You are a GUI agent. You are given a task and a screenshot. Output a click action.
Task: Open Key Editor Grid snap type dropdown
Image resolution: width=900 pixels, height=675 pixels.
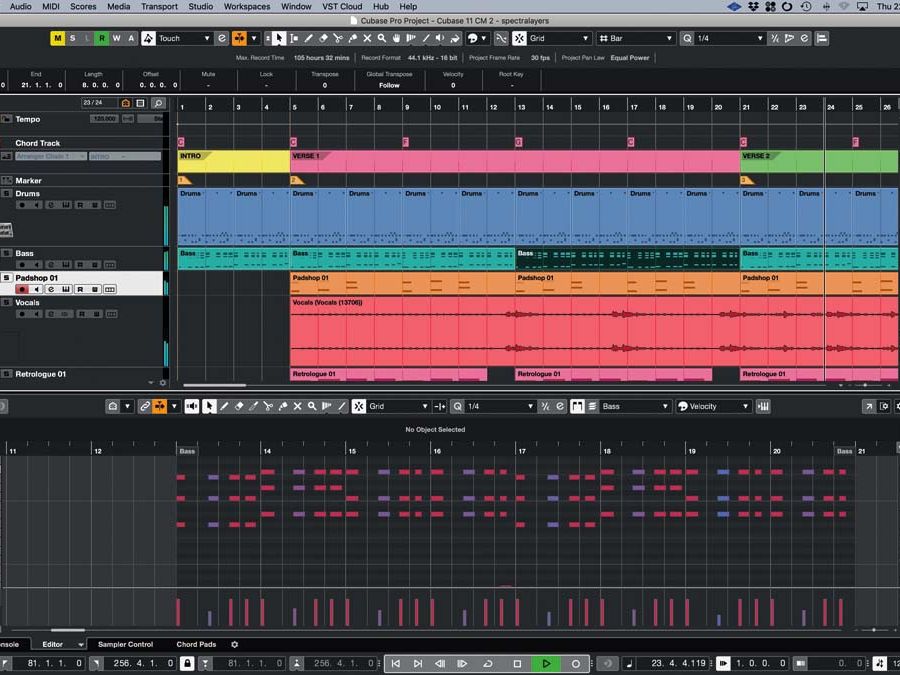tap(398, 406)
